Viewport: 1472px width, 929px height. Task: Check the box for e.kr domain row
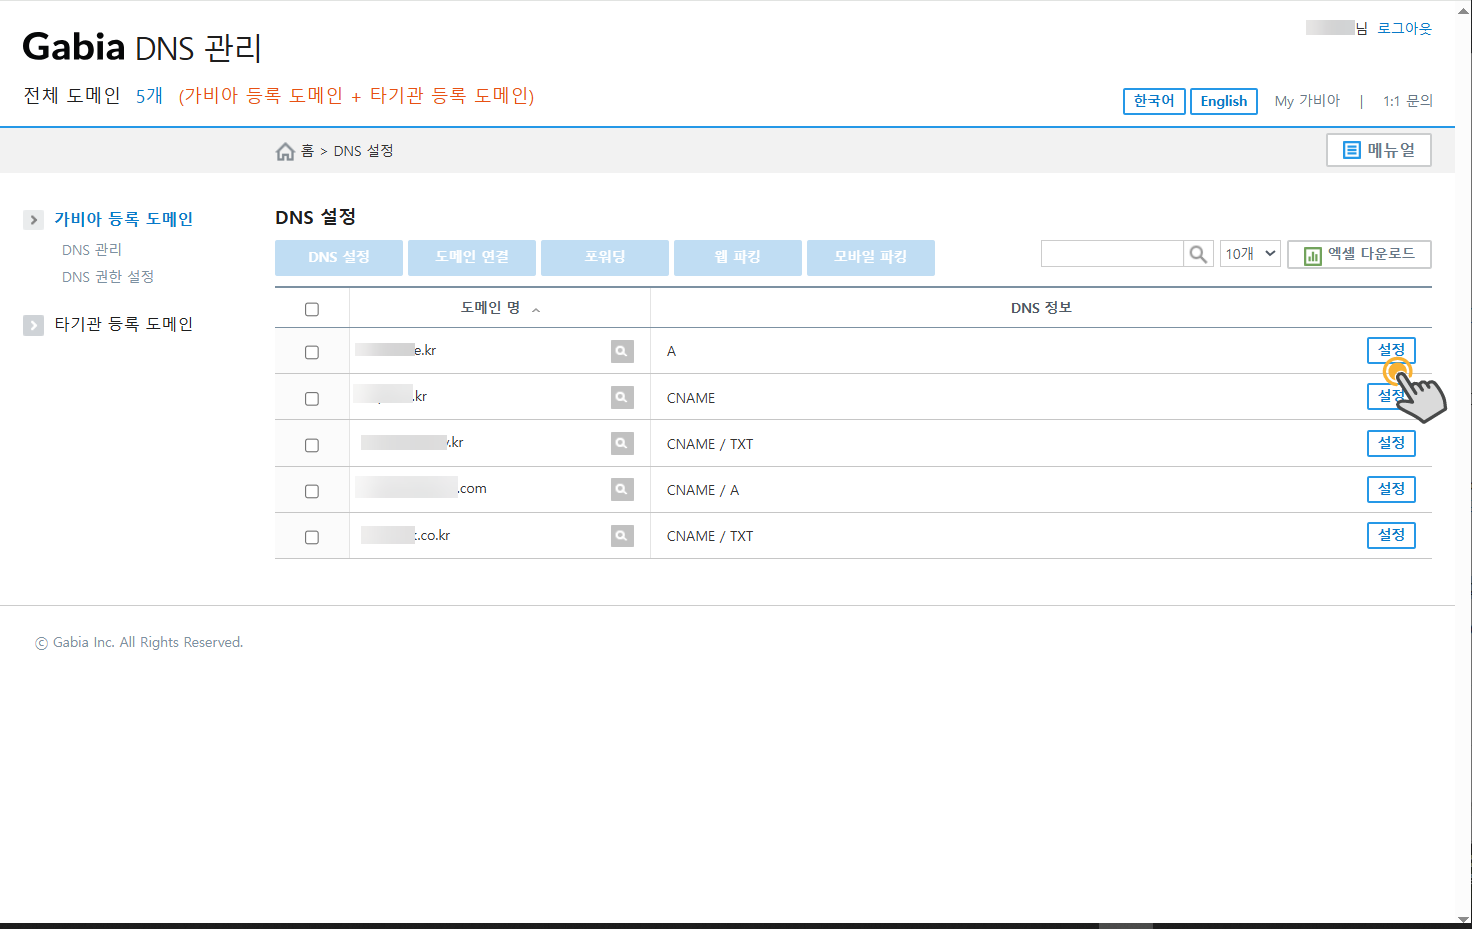click(x=312, y=352)
